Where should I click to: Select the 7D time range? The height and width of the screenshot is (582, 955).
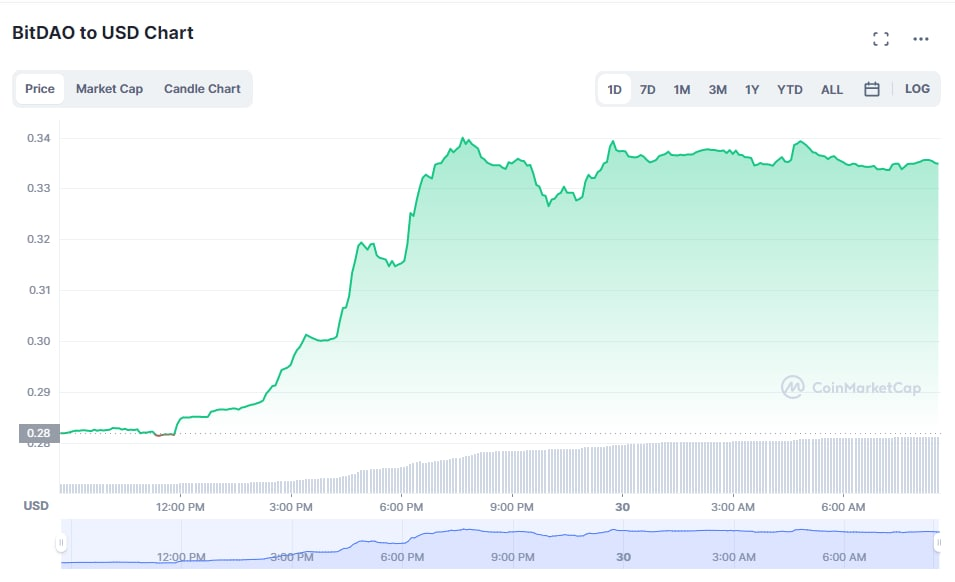pyautogui.click(x=647, y=89)
